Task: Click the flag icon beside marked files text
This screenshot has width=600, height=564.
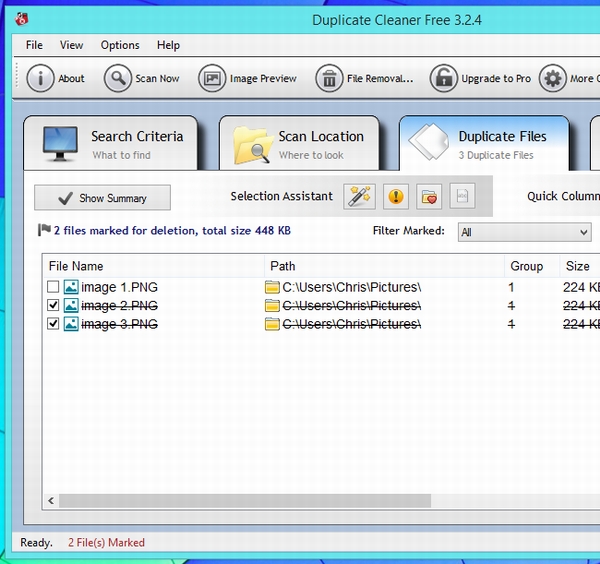Action: (x=44, y=230)
